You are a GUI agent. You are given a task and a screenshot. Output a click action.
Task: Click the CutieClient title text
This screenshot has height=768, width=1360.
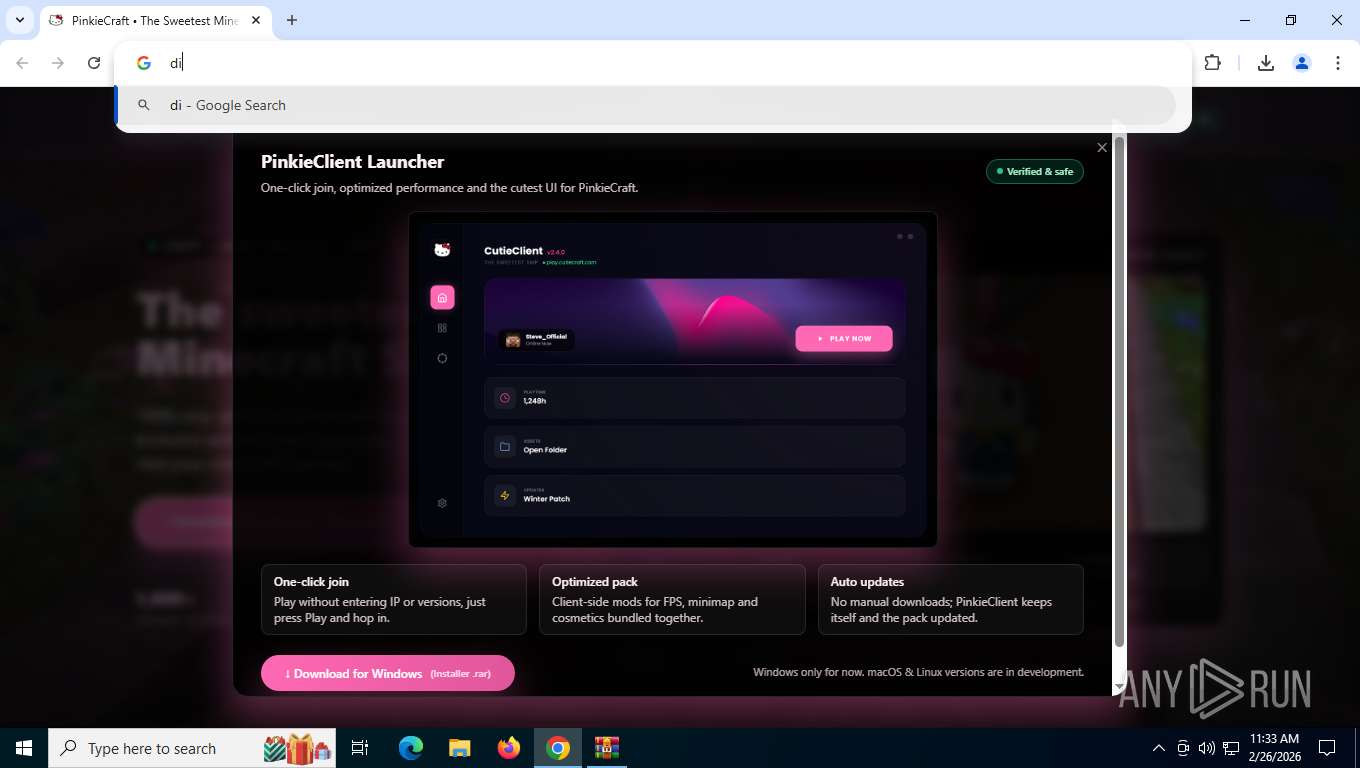513,251
